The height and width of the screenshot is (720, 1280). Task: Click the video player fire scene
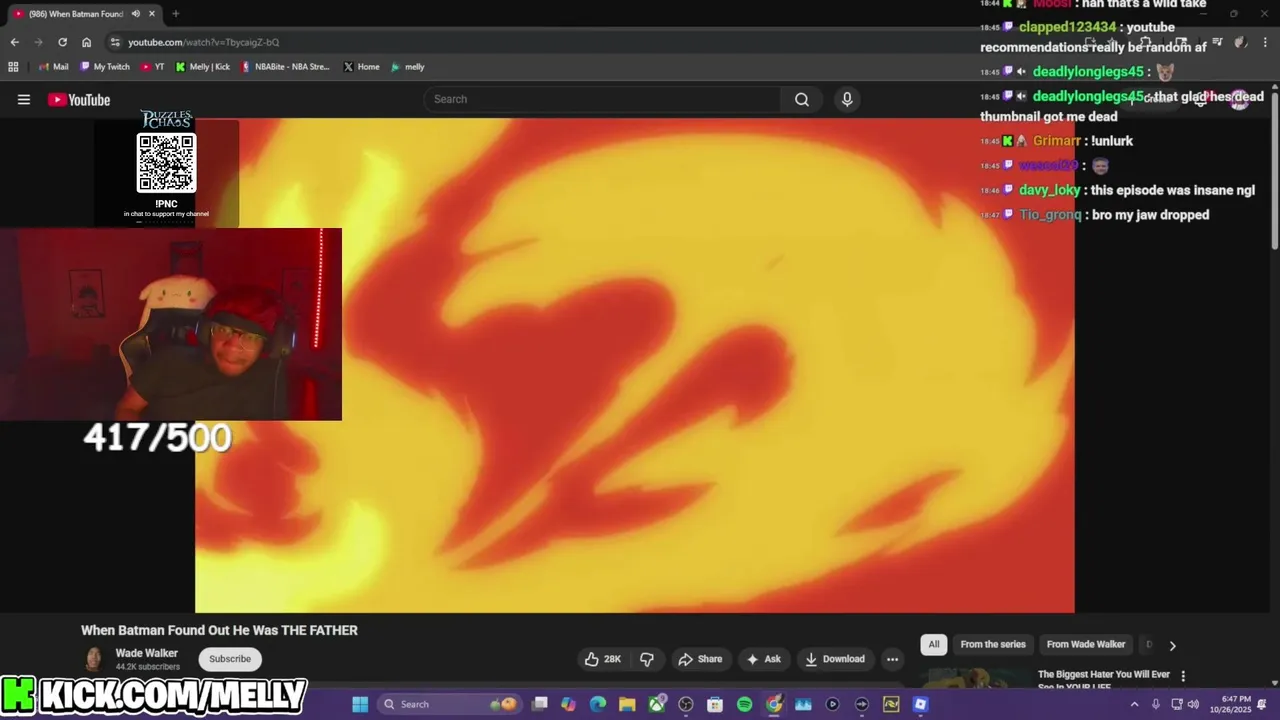(x=634, y=365)
